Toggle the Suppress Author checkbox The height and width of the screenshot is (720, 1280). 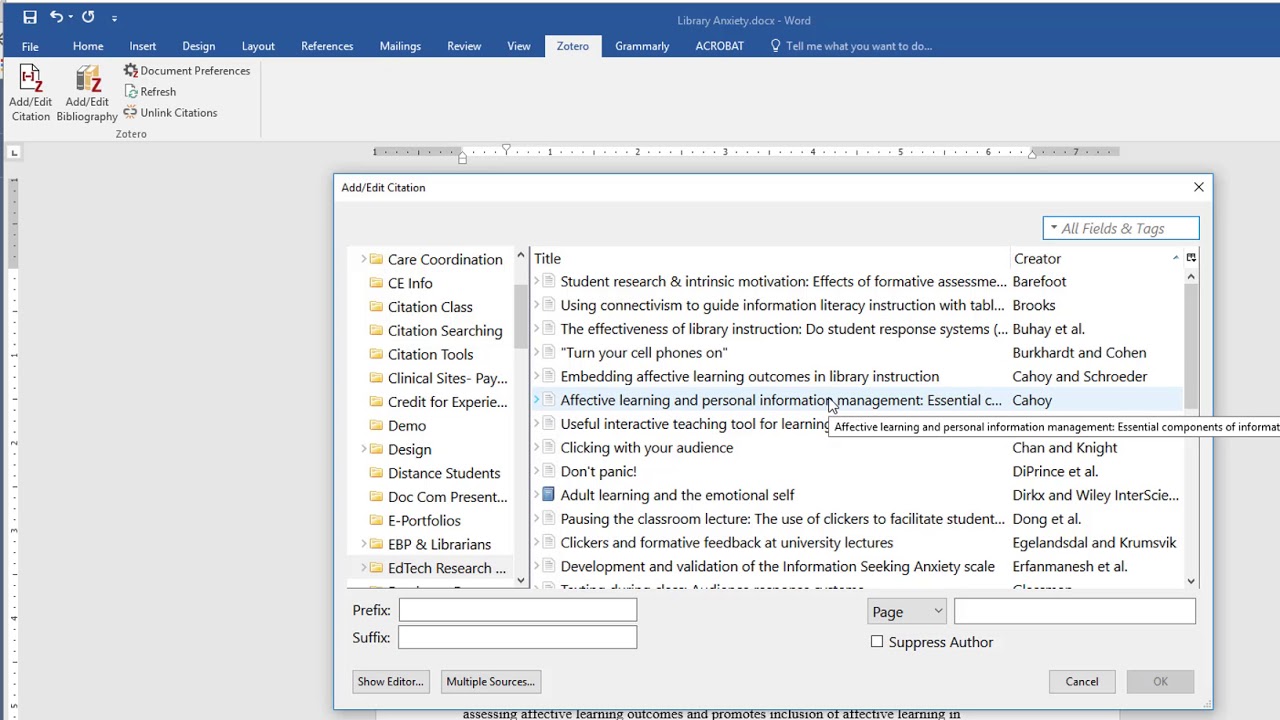click(x=877, y=642)
